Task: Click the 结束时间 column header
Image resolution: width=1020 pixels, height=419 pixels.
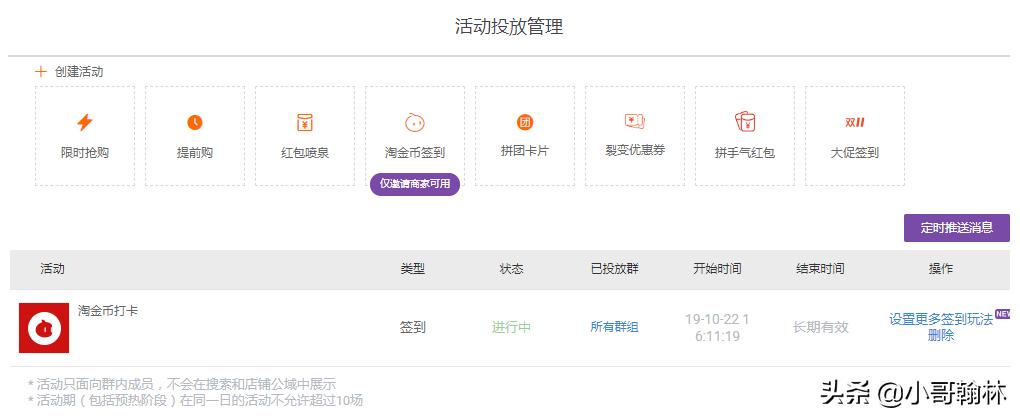Action: (x=820, y=269)
